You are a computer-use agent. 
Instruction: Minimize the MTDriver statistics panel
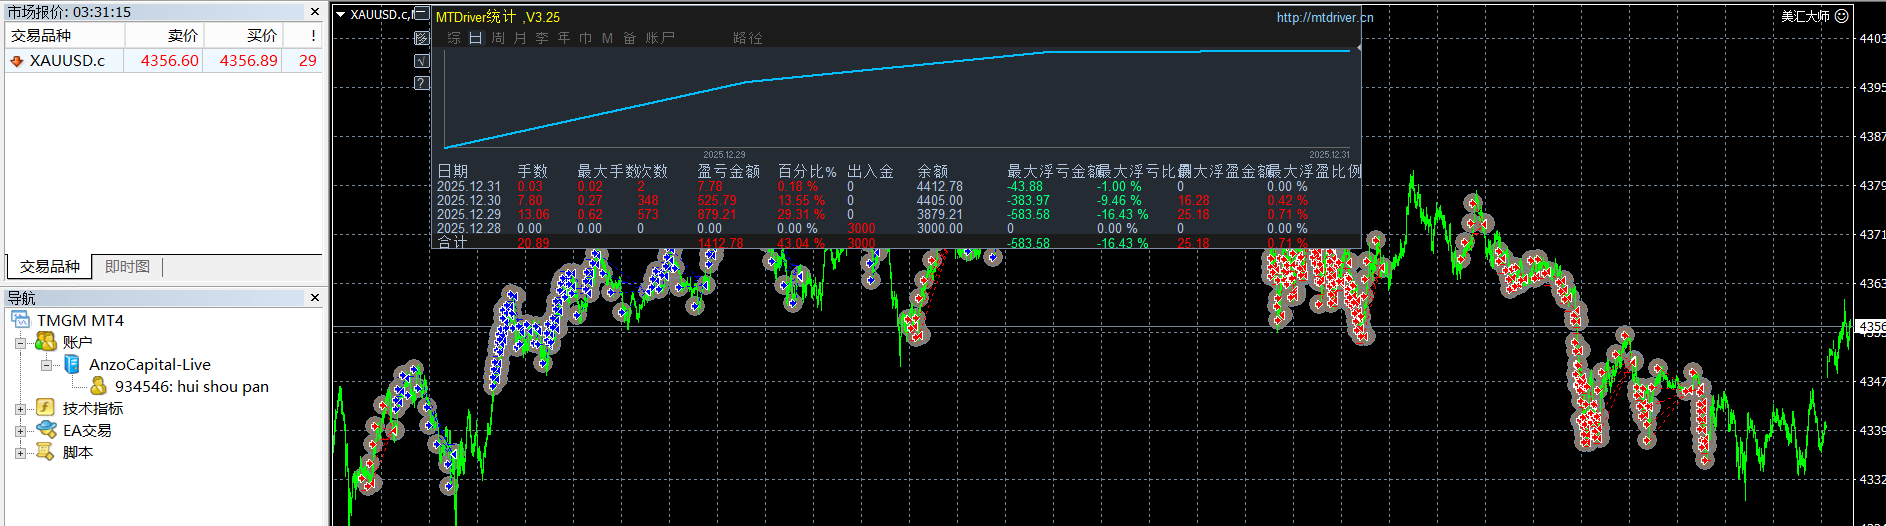pyautogui.click(x=422, y=13)
